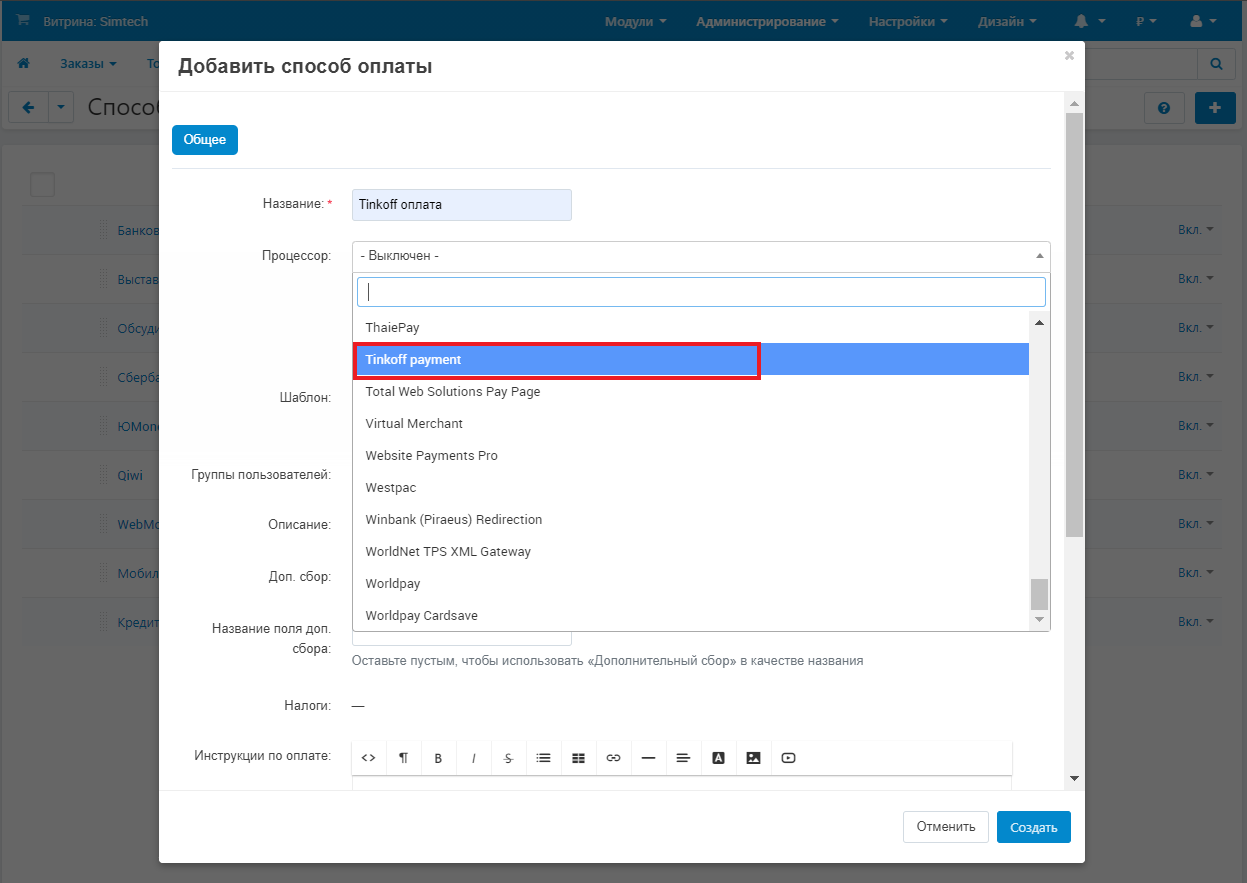Click the dialog scroll-down arrow
This screenshot has height=883, width=1247.
[1074, 778]
